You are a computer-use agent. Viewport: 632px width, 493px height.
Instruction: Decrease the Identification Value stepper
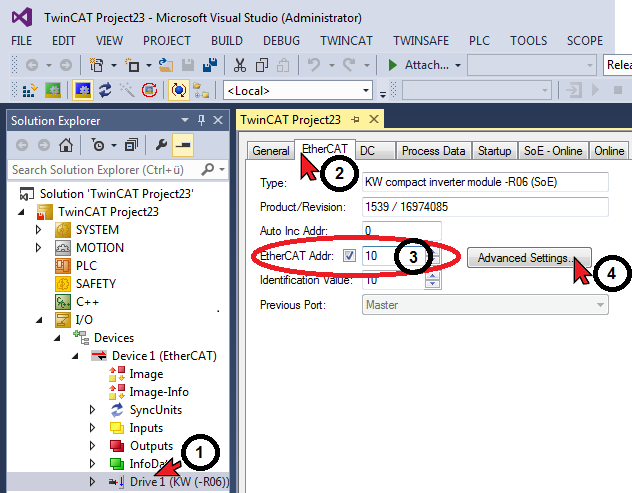point(432,284)
